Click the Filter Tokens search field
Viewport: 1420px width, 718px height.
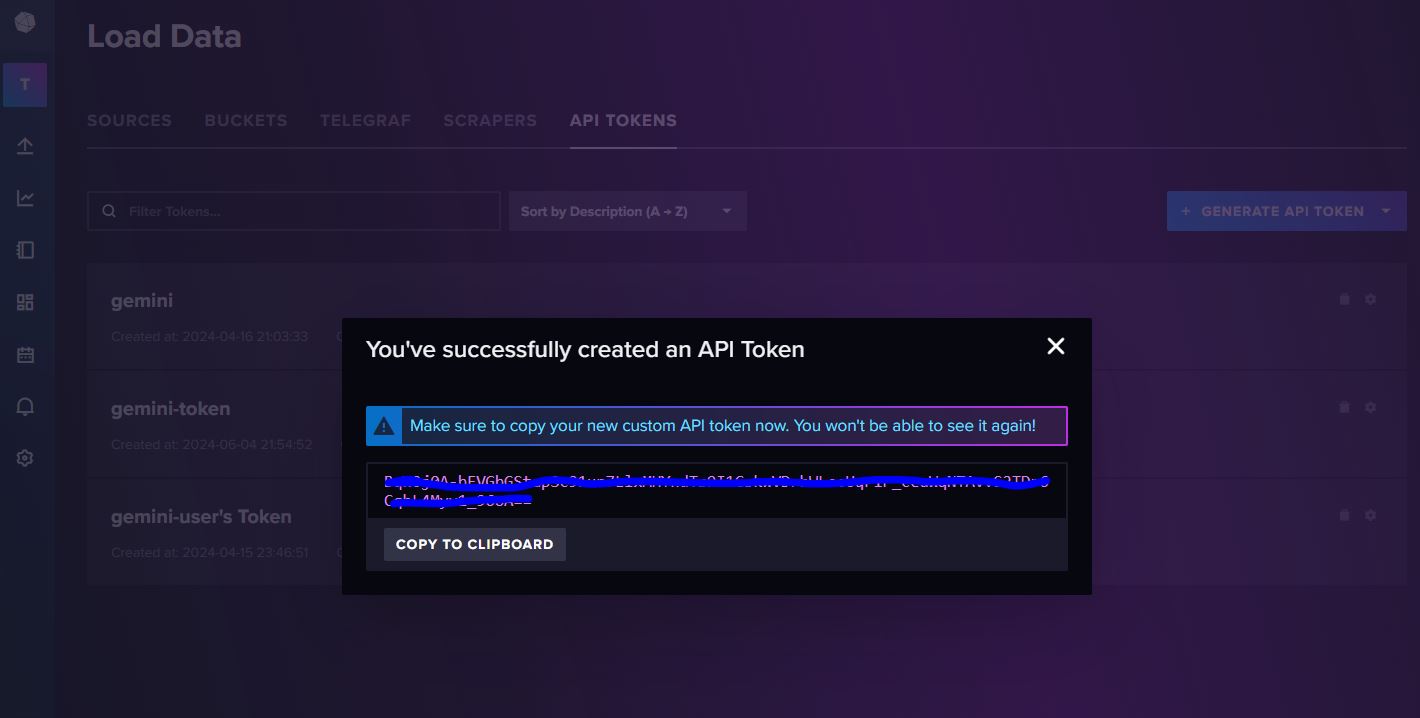[300, 211]
